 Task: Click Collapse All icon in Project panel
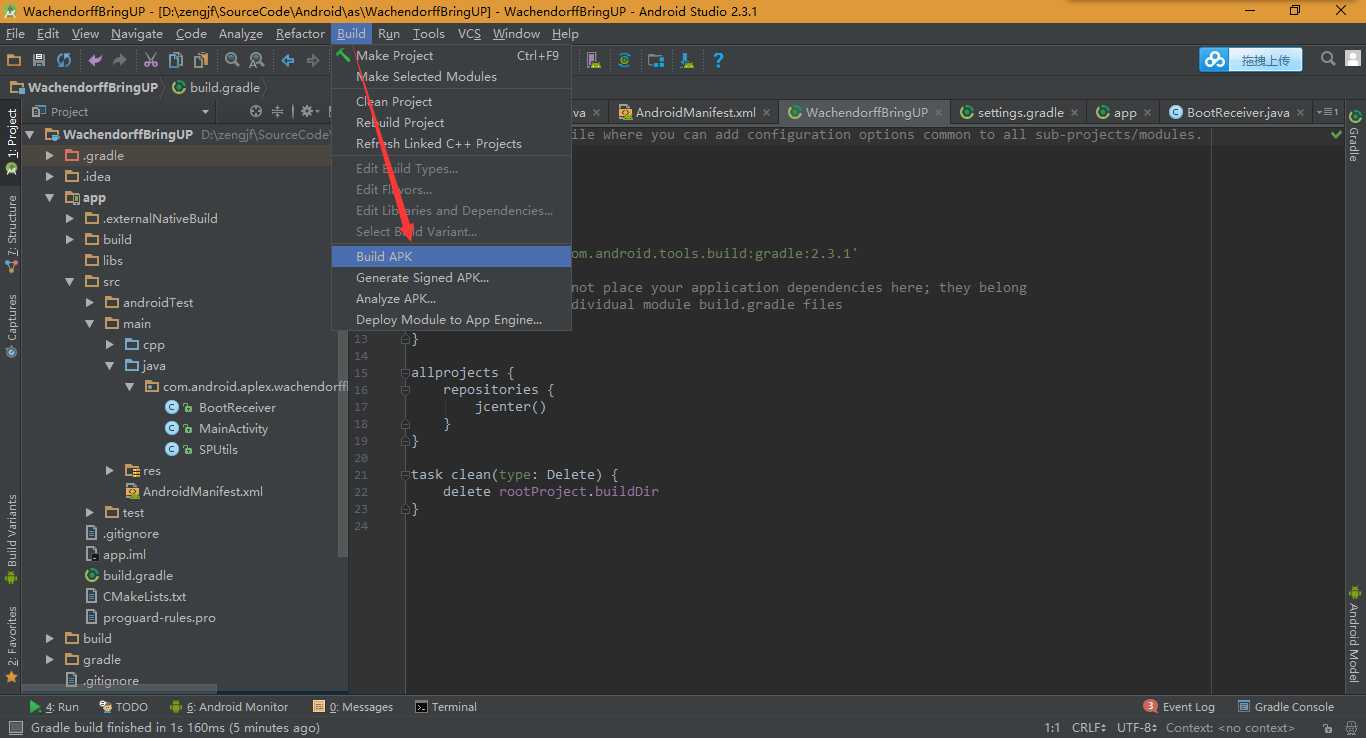[x=278, y=111]
